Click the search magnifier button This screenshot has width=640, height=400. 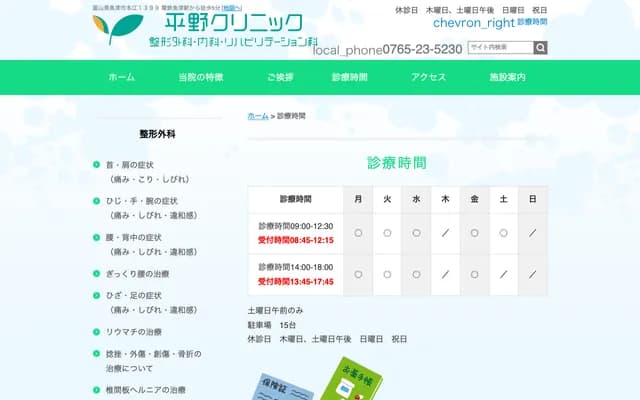(540, 48)
